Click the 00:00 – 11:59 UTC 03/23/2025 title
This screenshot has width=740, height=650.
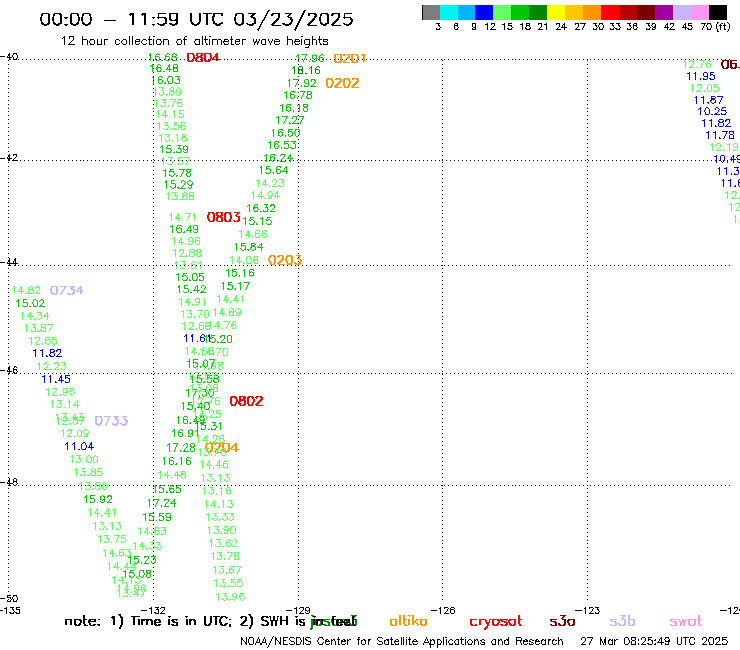[196, 19]
